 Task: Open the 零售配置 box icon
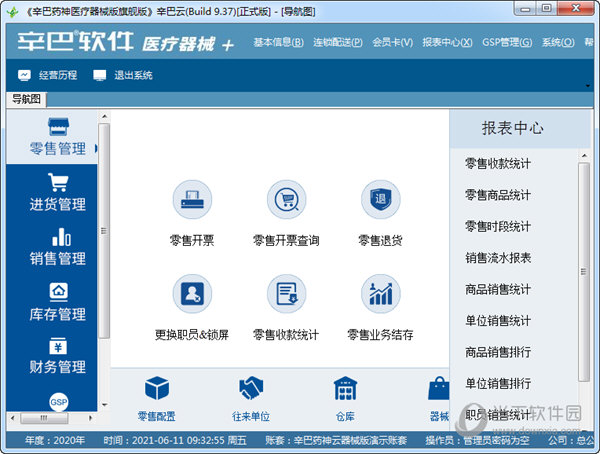click(x=157, y=389)
